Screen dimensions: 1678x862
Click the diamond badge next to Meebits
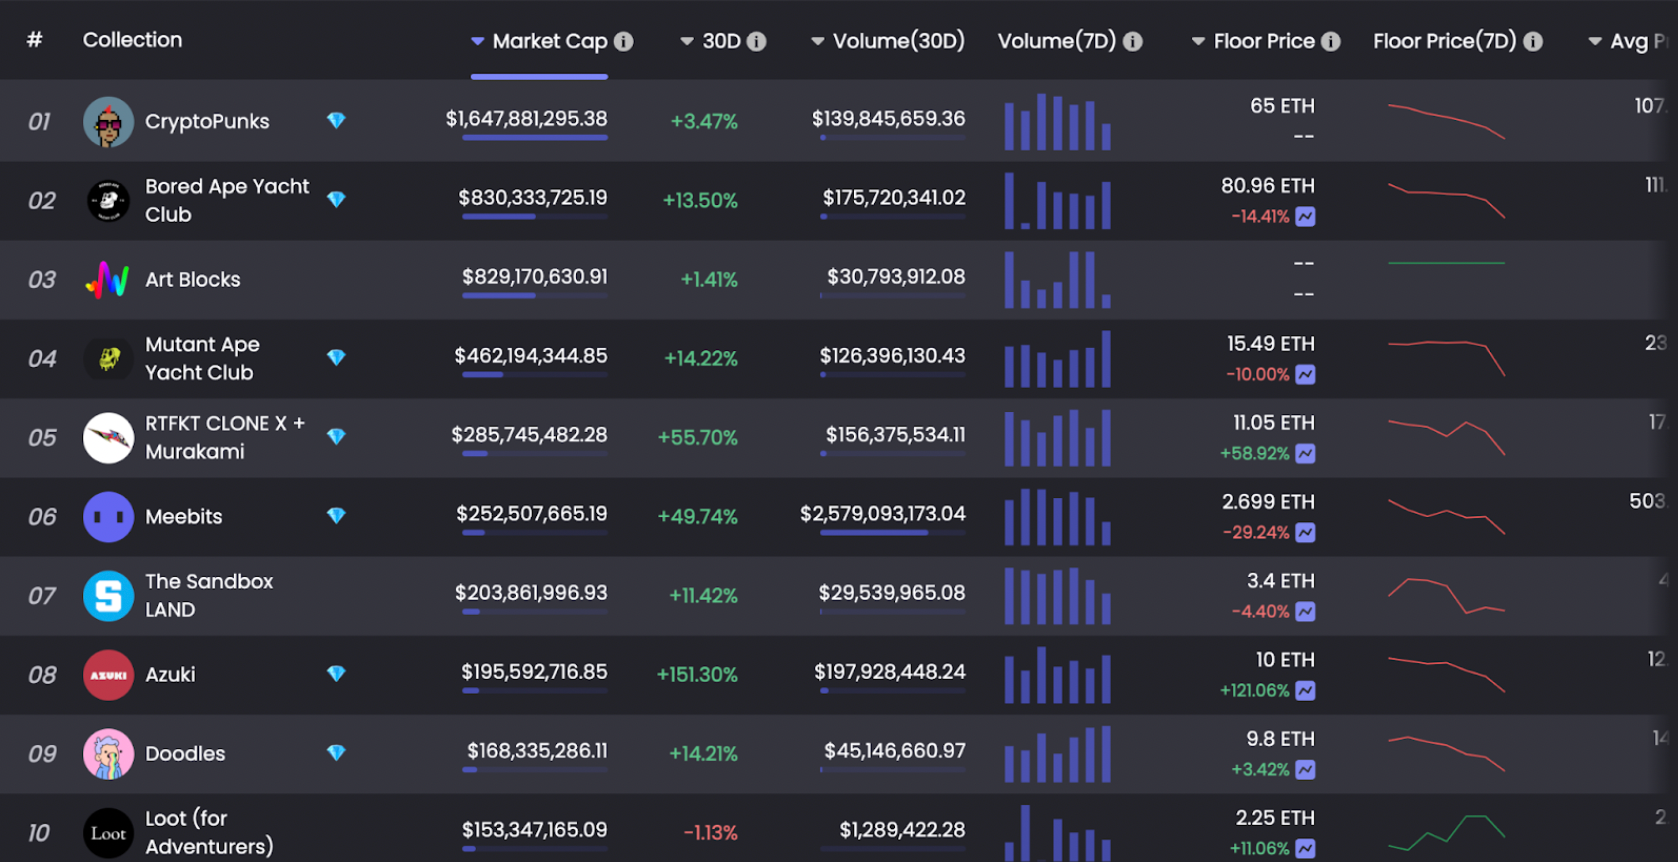coord(336,516)
